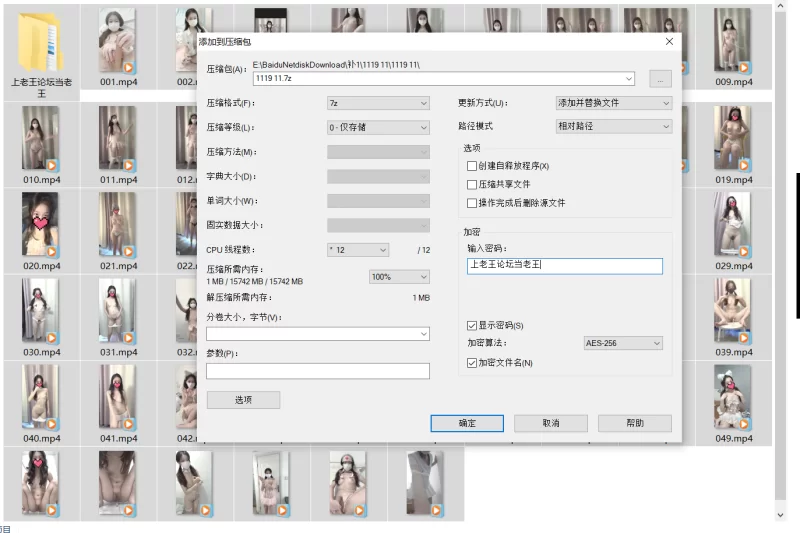Viewport: 800px width, 533px height.
Task: Select the 019.mp4 video file icon
Action: (x=733, y=140)
